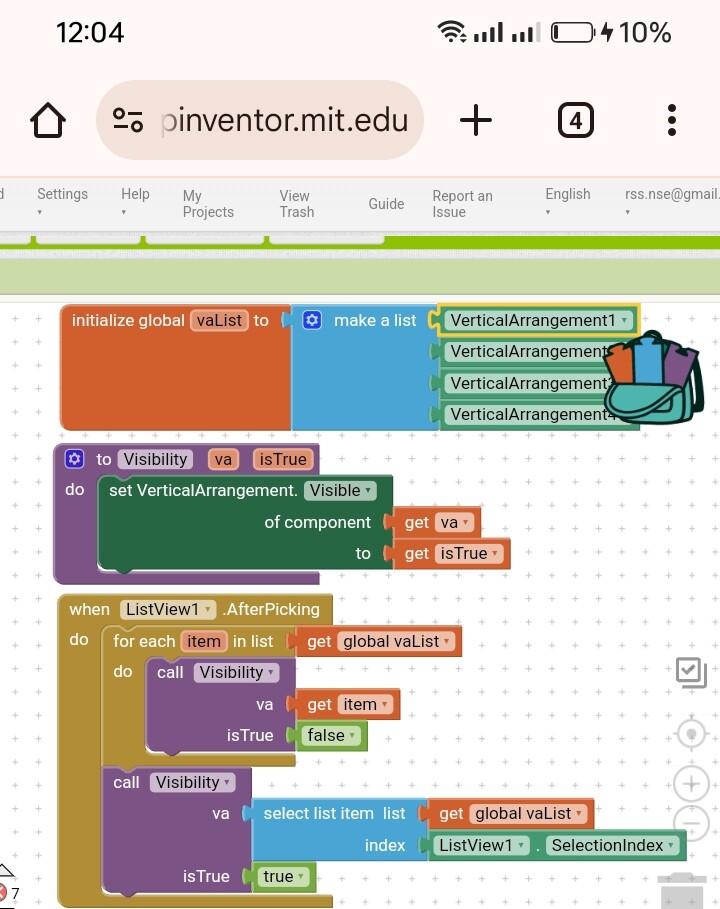
Task: Click the error count indicator showing 7
Action: 9,893
